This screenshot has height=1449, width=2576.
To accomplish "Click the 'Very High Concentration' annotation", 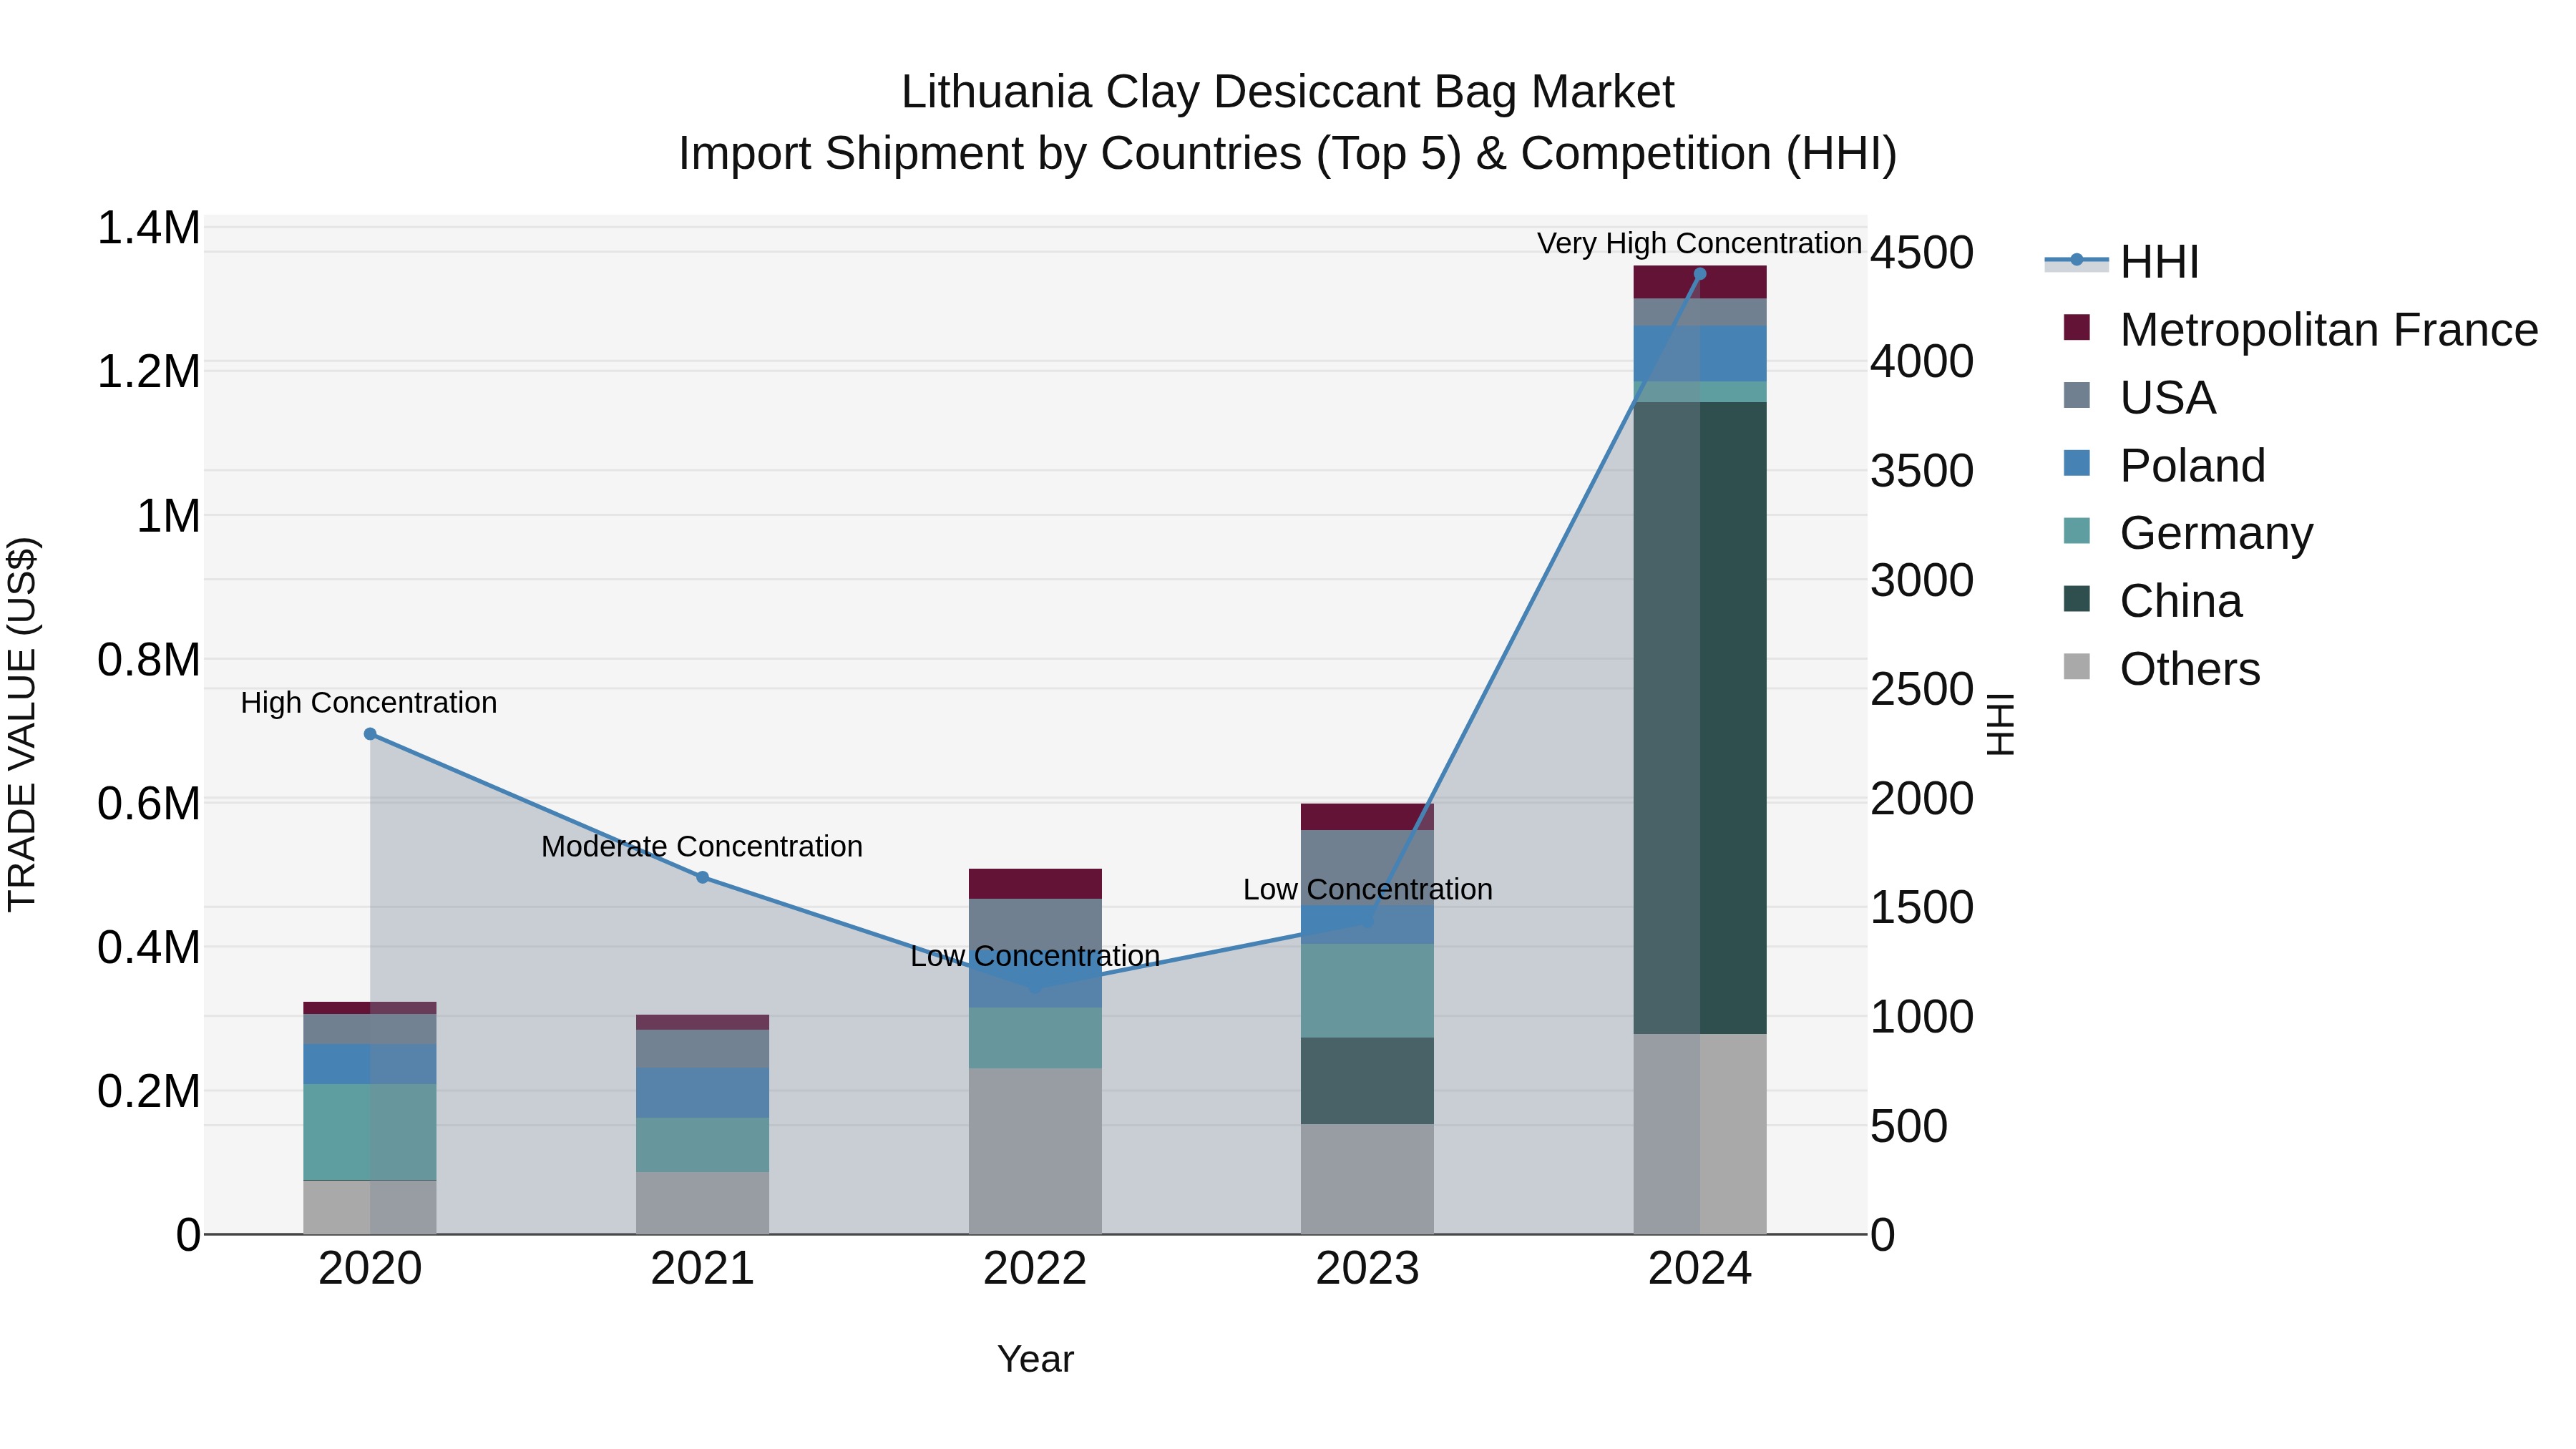I will click(x=1699, y=243).
